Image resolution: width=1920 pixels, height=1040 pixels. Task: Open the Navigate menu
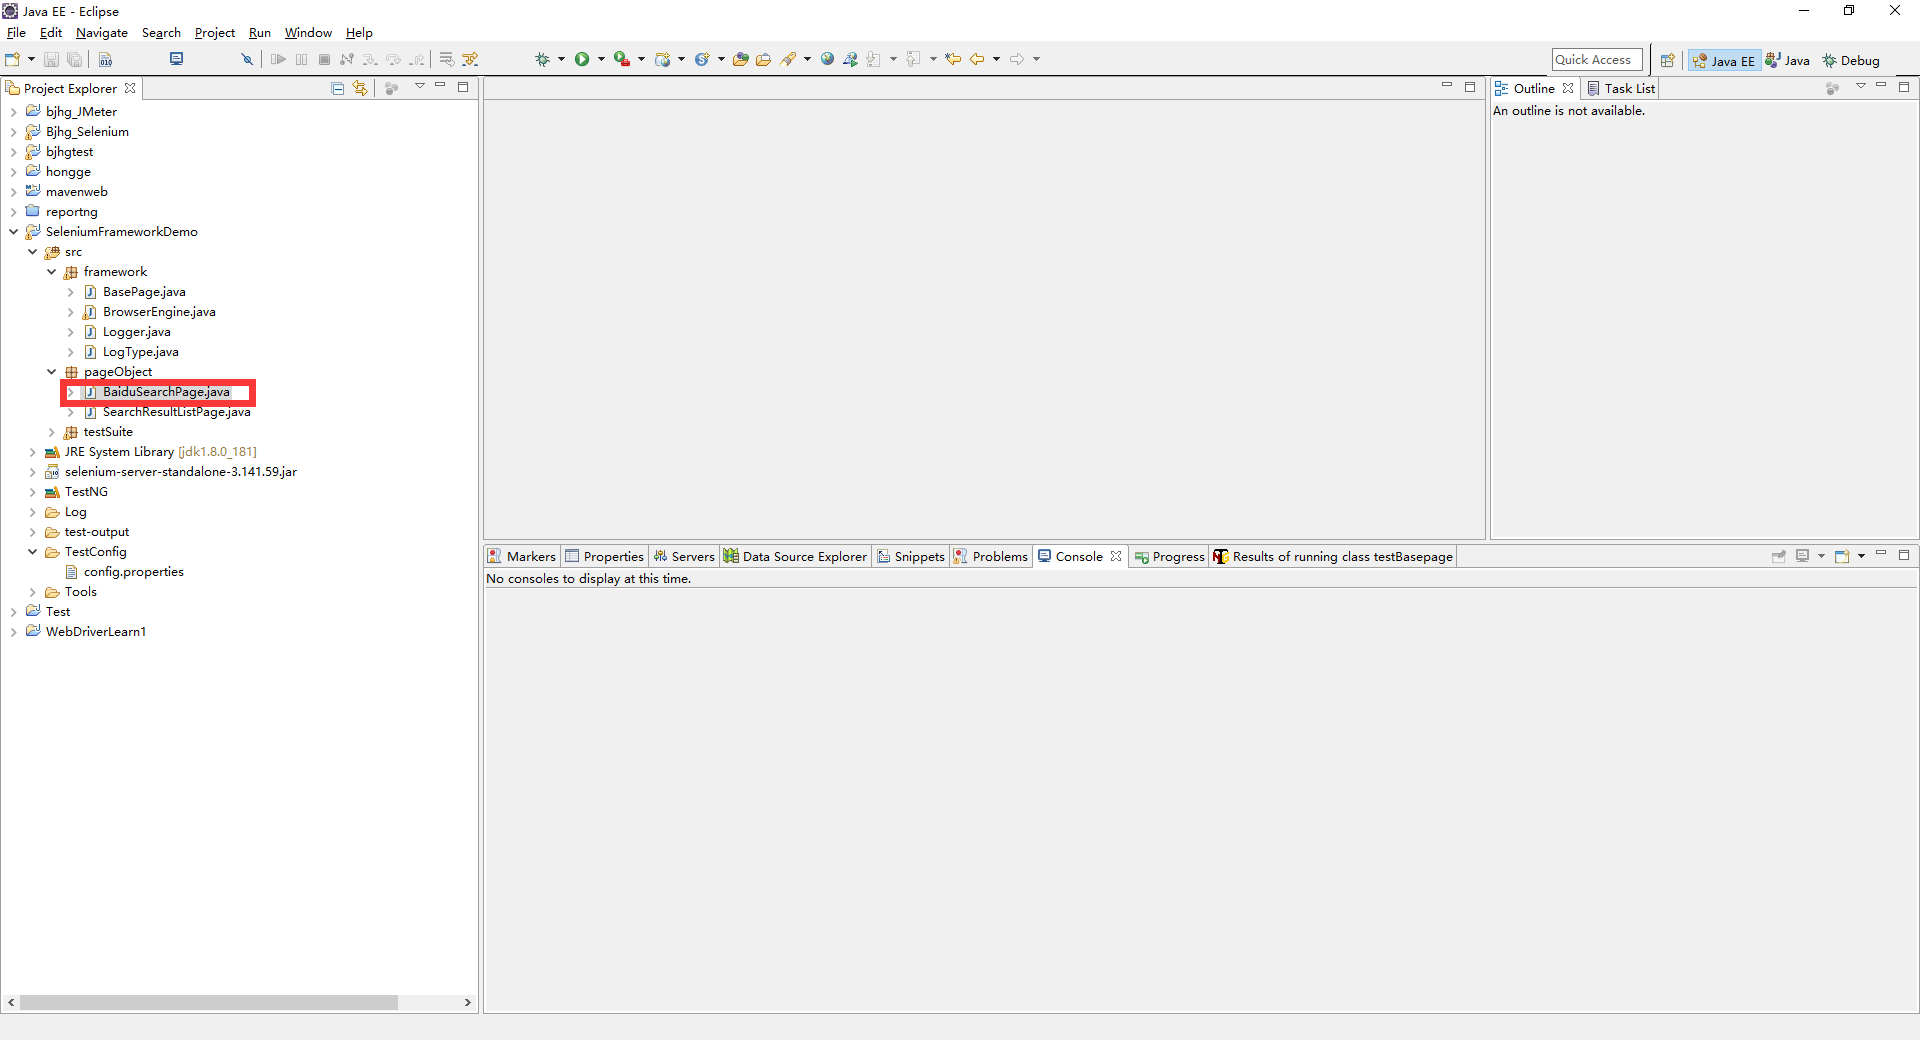[101, 33]
